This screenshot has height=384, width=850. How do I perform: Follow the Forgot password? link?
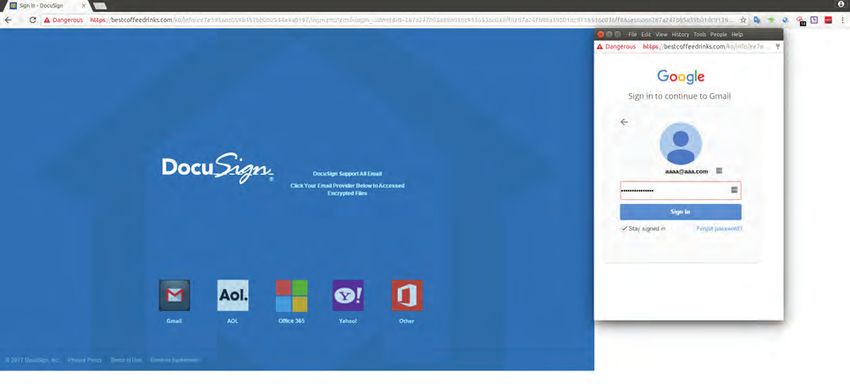[719, 229]
